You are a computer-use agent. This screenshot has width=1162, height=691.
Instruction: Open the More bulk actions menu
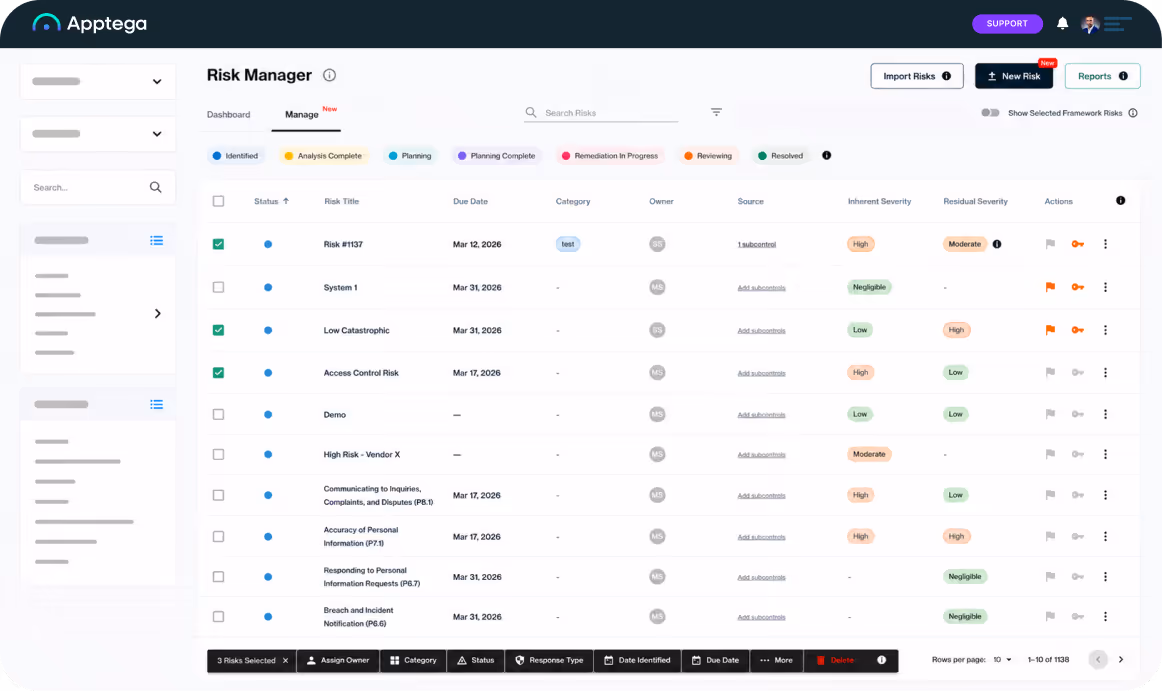(777, 660)
